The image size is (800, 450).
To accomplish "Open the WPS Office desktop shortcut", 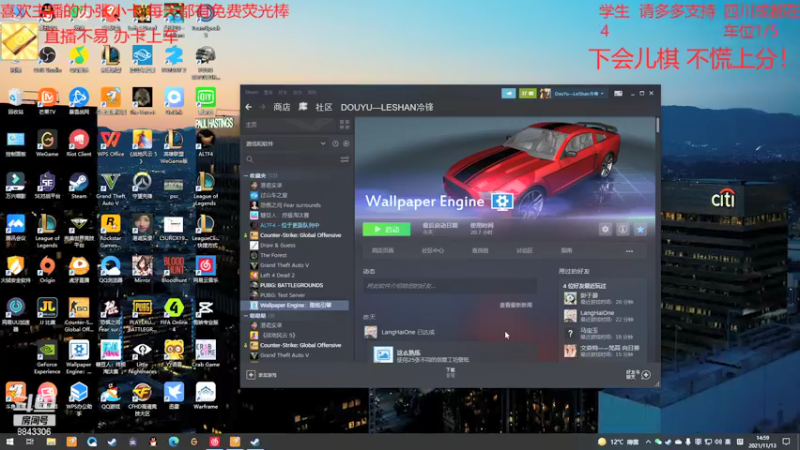I will click(110, 144).
